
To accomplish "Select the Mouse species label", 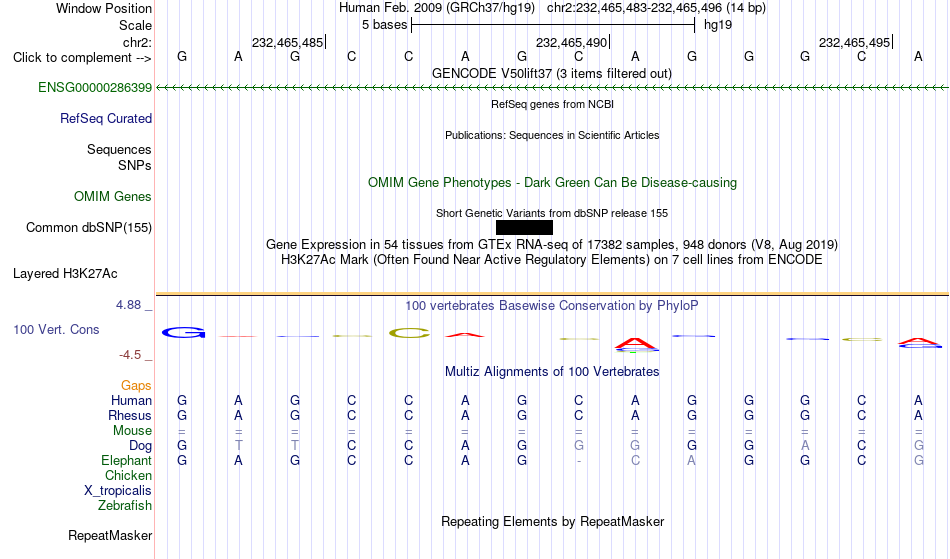I will (x=132, y=431).
